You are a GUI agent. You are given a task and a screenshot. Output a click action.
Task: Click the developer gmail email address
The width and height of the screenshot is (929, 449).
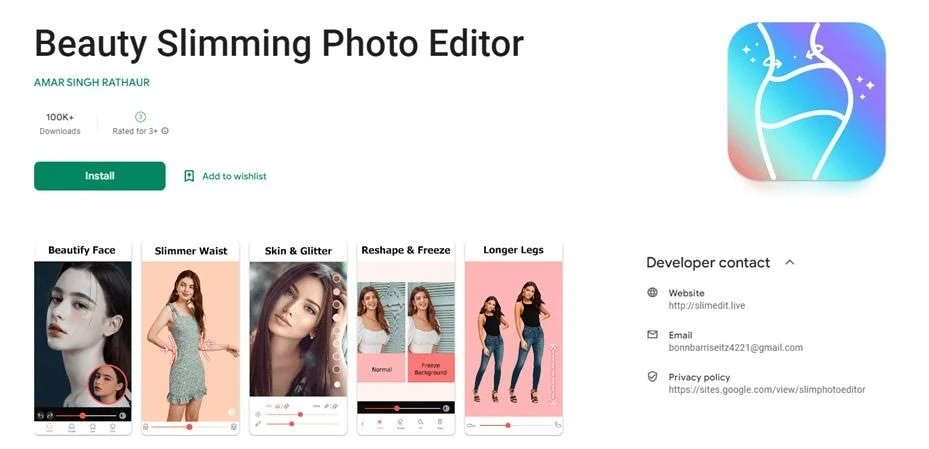736,348
